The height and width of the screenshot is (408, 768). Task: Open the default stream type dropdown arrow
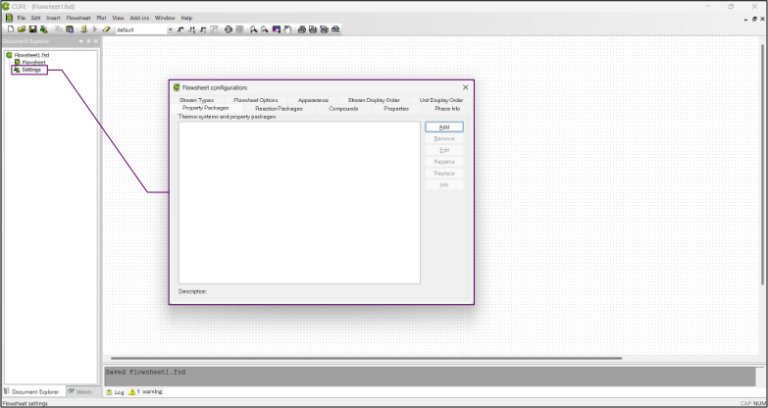click(170, 30)
